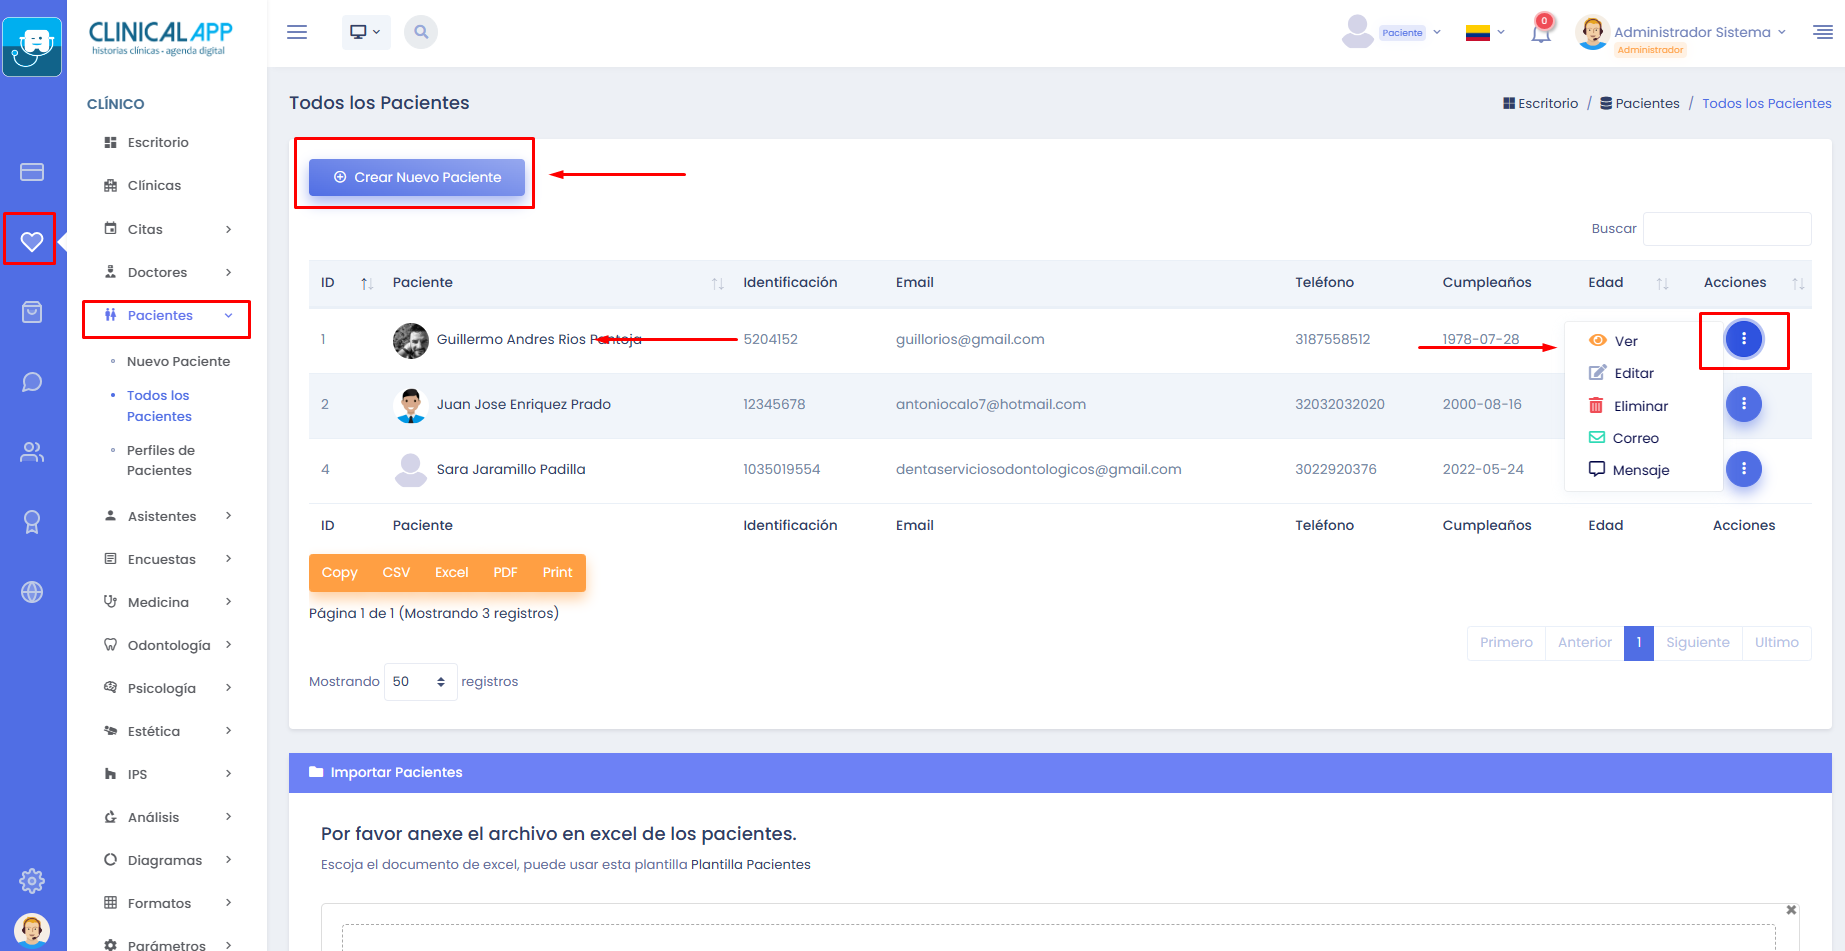Open the language flag dropdown
This screenshot has width=1845, height=951.
click(x=1485, y=33)
